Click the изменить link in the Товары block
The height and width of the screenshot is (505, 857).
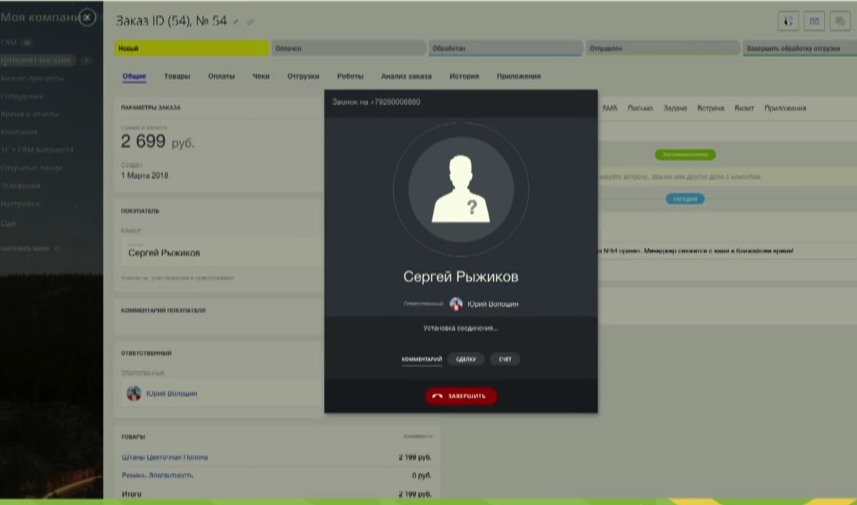[418, 436]
